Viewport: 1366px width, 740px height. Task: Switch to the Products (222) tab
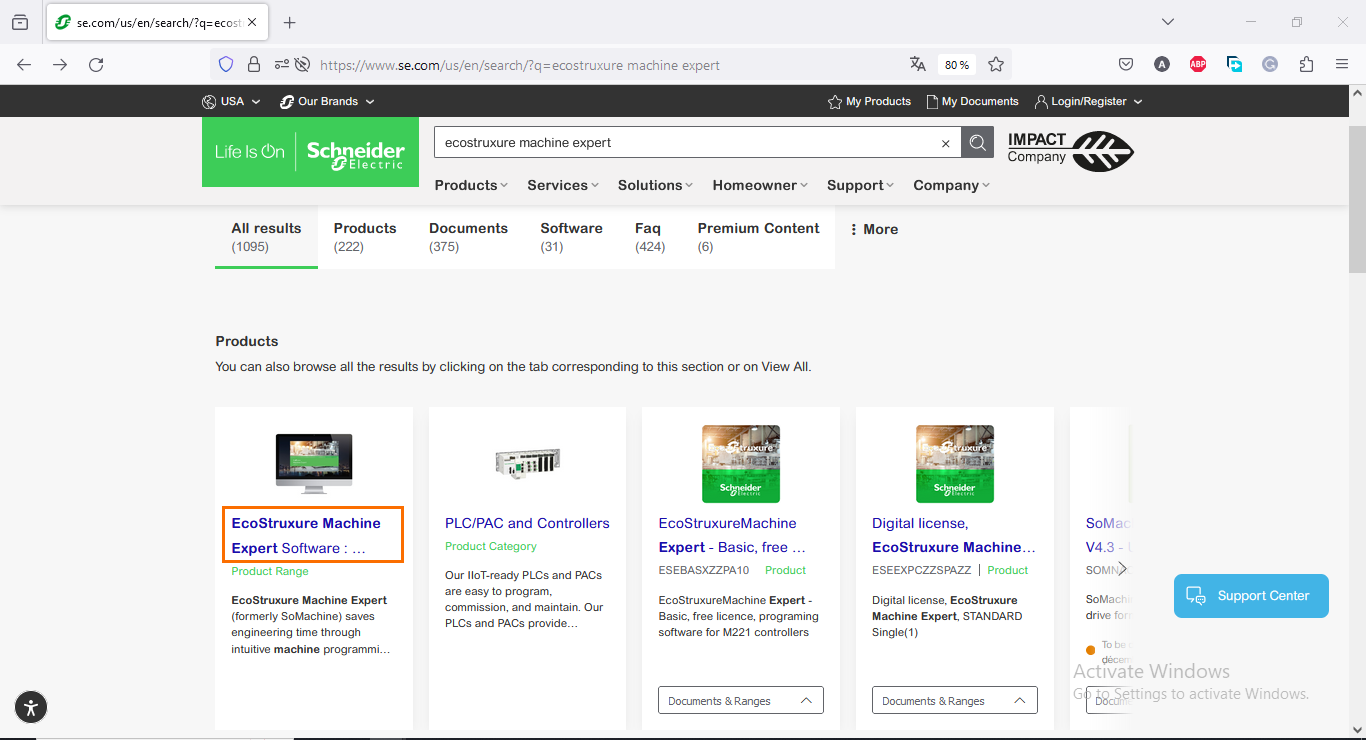coord(365,237)
